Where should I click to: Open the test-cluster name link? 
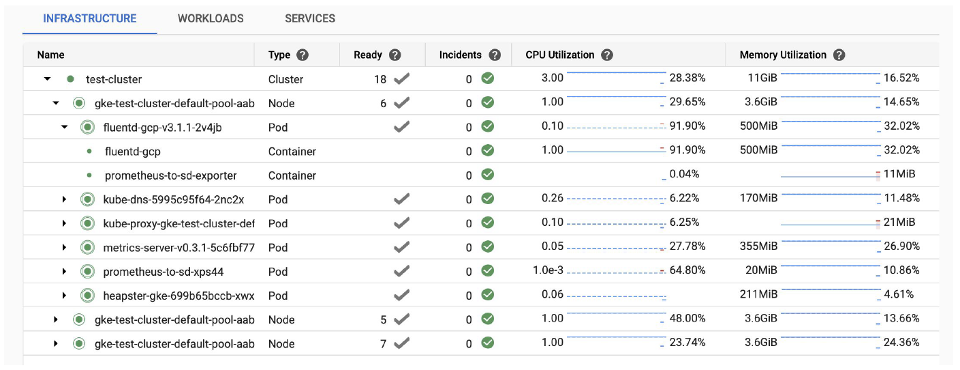pyautogui.click(x=114, y=79)
